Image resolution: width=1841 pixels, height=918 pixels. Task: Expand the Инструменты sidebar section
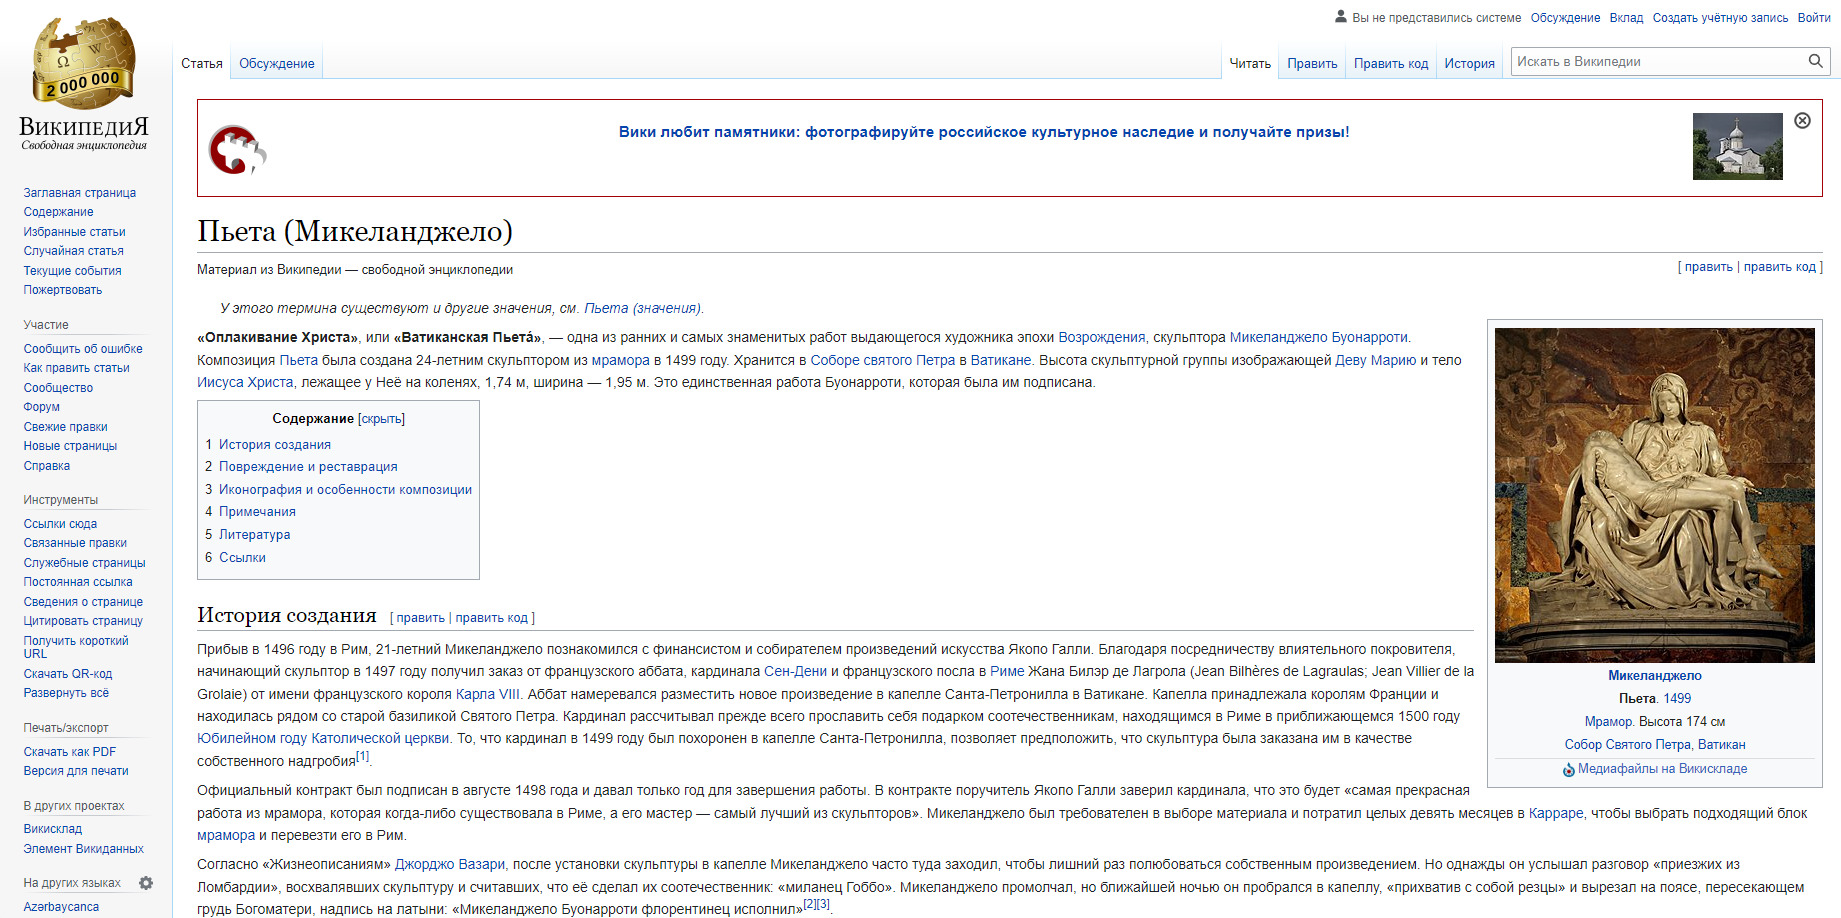point(61,500)
